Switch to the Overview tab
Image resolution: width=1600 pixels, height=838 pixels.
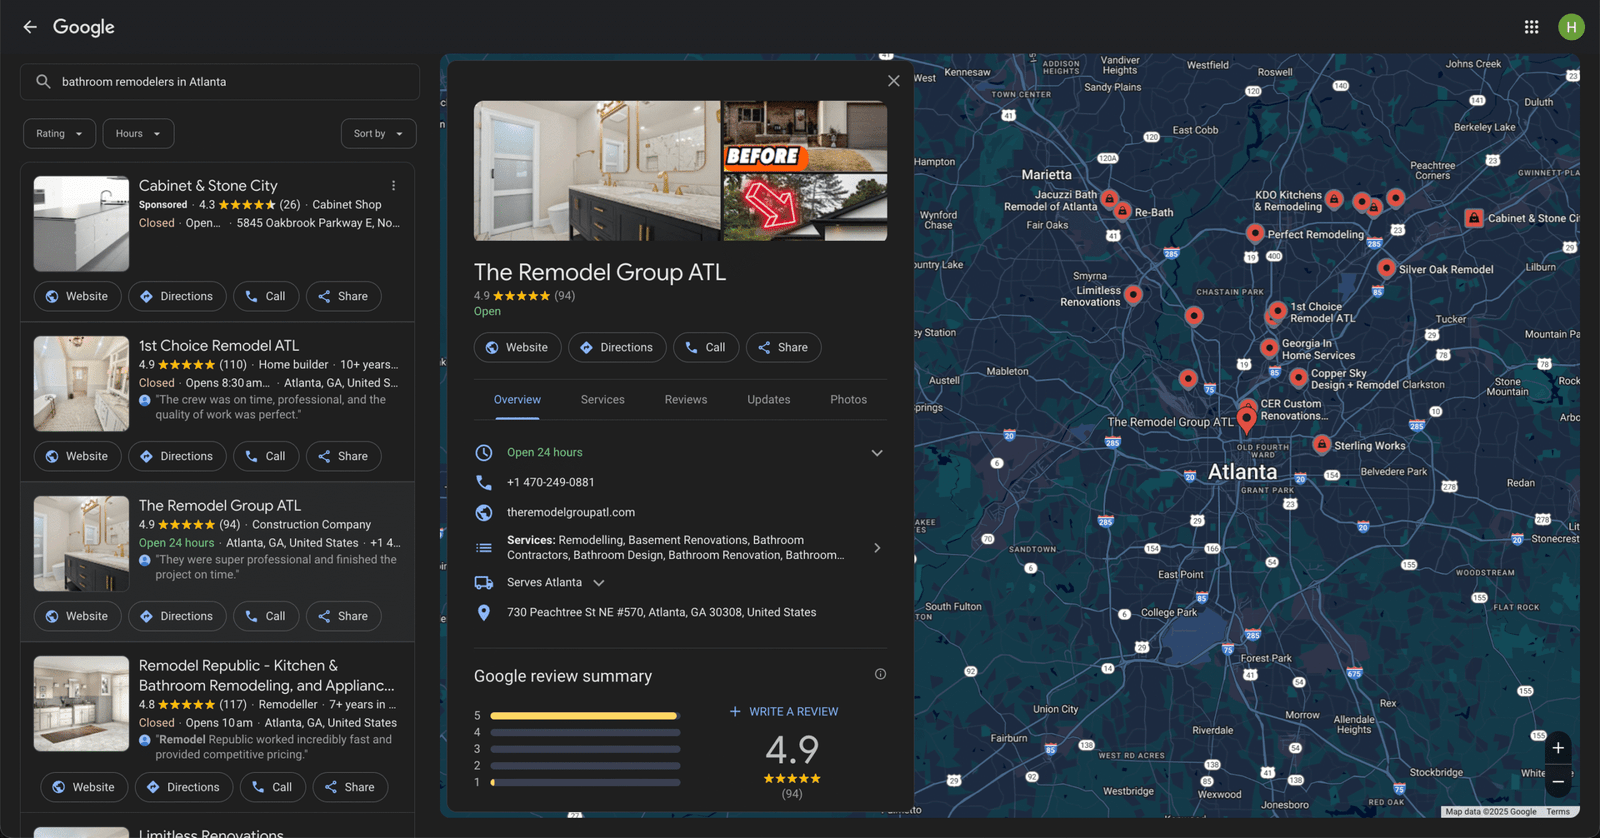(517, 400)
